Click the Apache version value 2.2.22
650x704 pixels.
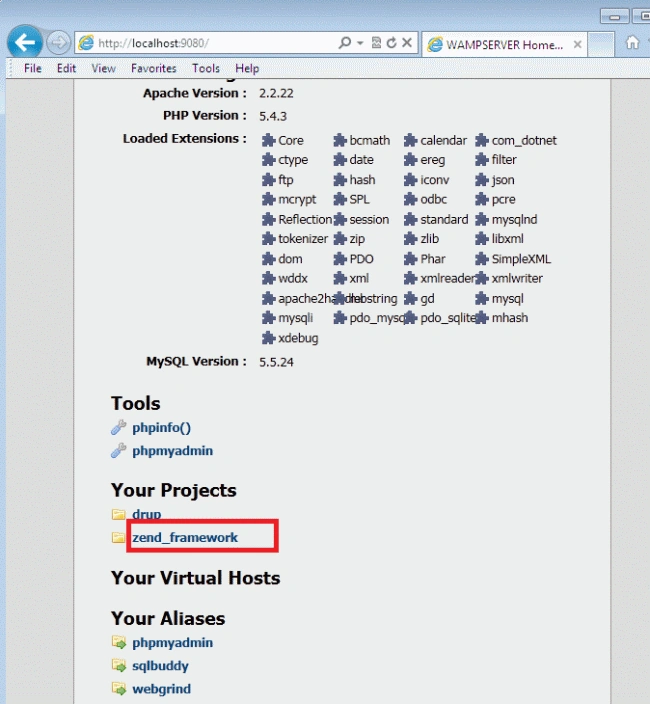276,93
